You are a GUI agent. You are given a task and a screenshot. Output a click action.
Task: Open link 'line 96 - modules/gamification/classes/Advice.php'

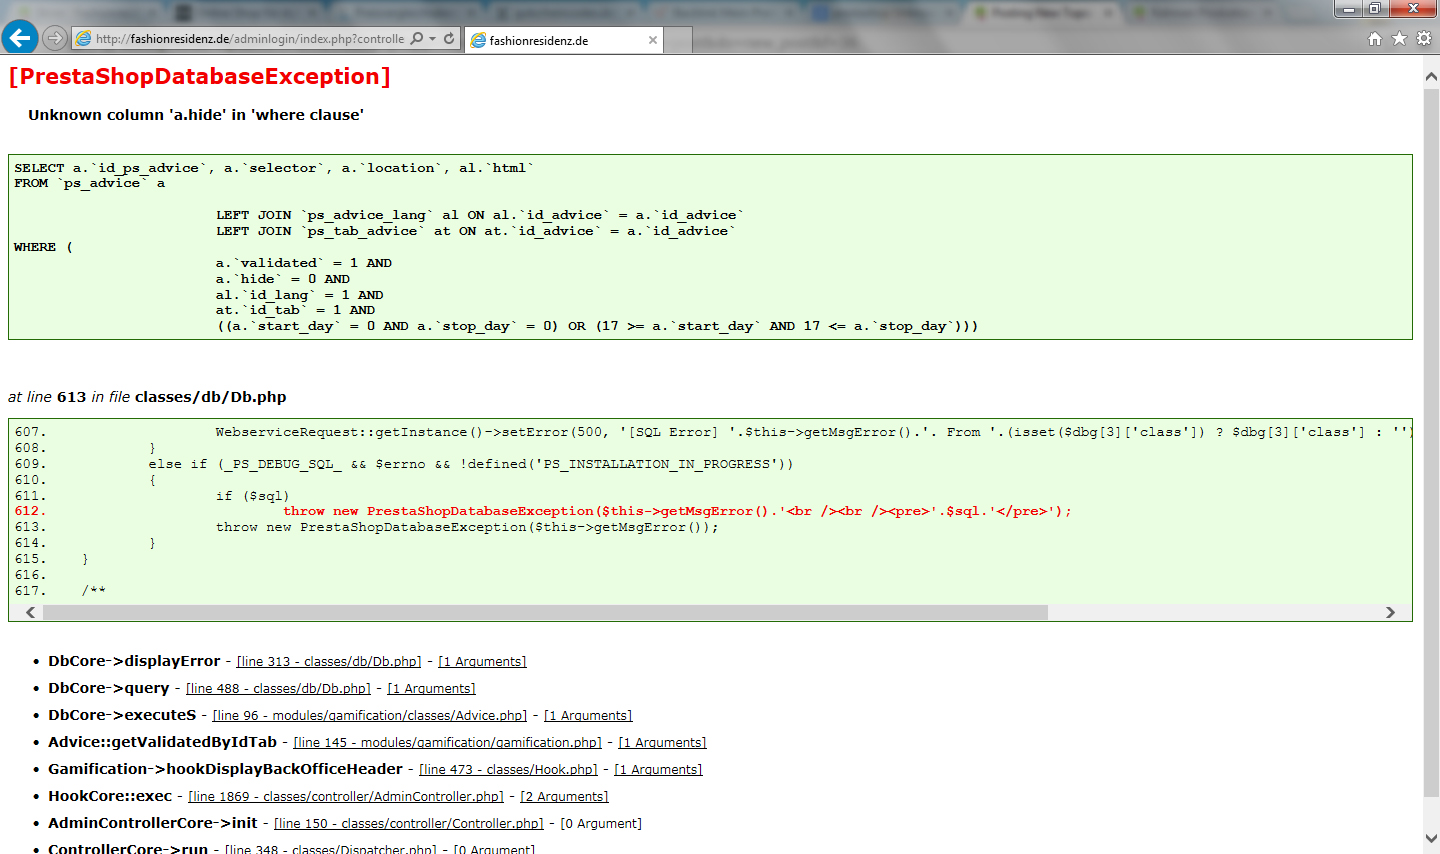(x=370, y=716)
